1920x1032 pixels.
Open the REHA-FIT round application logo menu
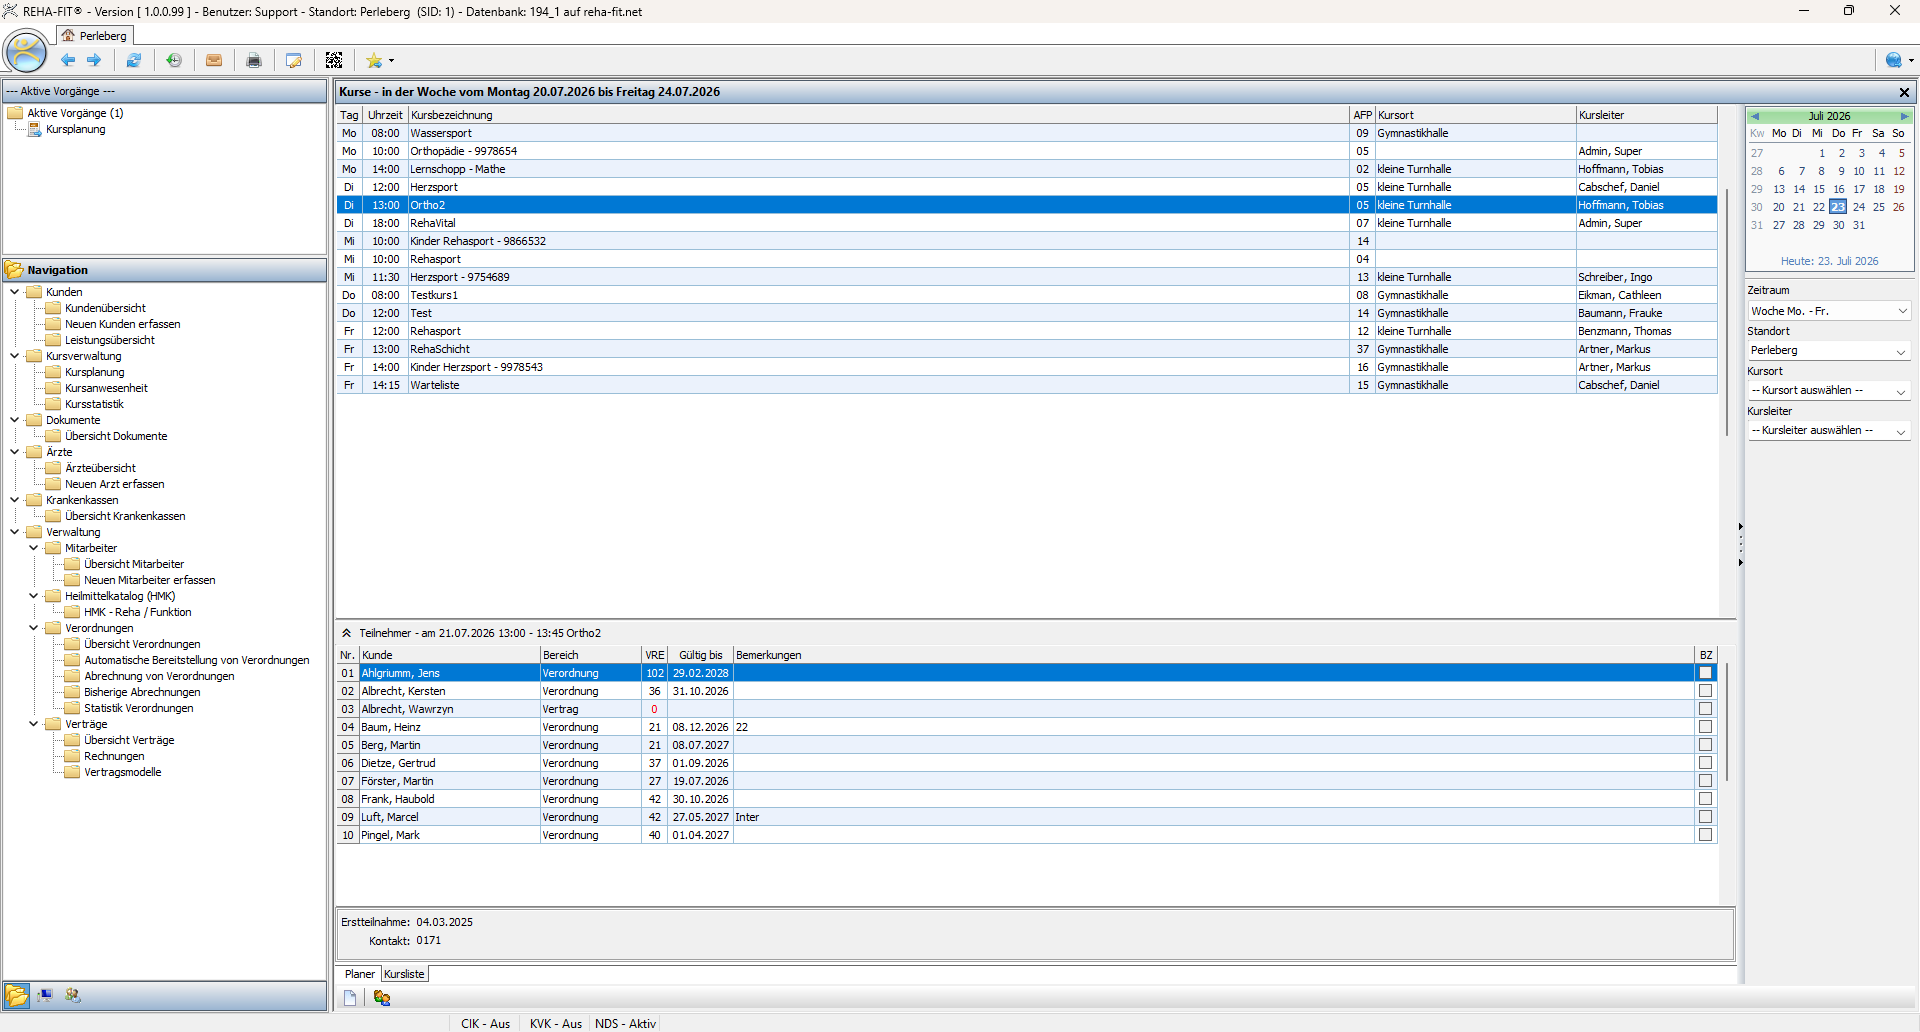[x=26, y=53]
